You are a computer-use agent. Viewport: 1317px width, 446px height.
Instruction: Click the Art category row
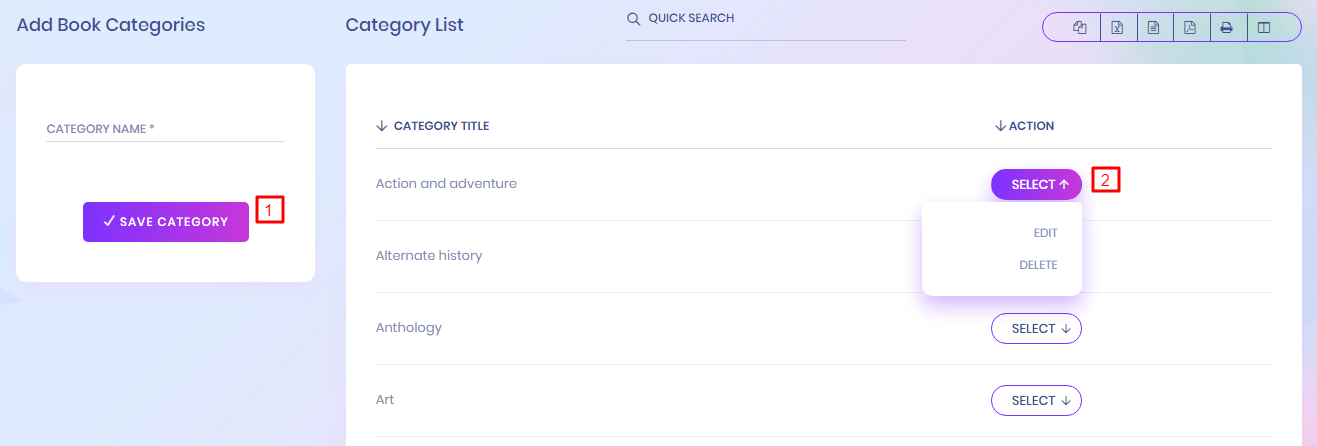pos(385,400)
